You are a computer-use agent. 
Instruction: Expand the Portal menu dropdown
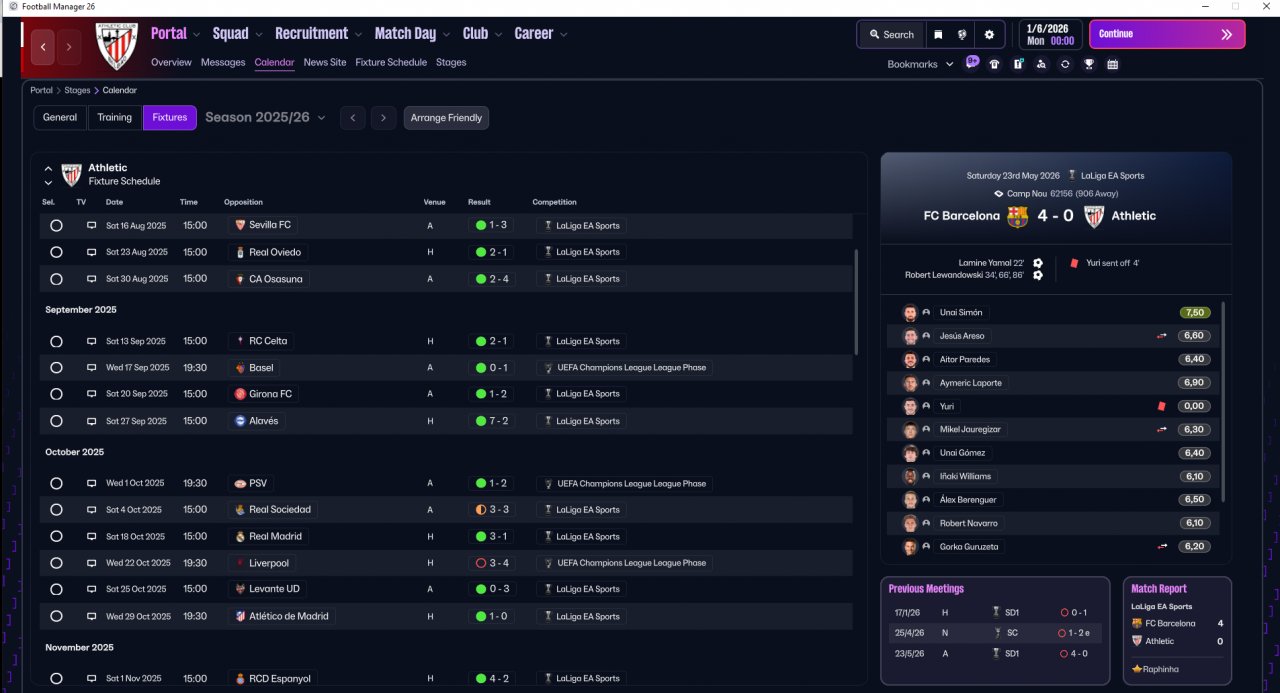[x=196, y=35]
